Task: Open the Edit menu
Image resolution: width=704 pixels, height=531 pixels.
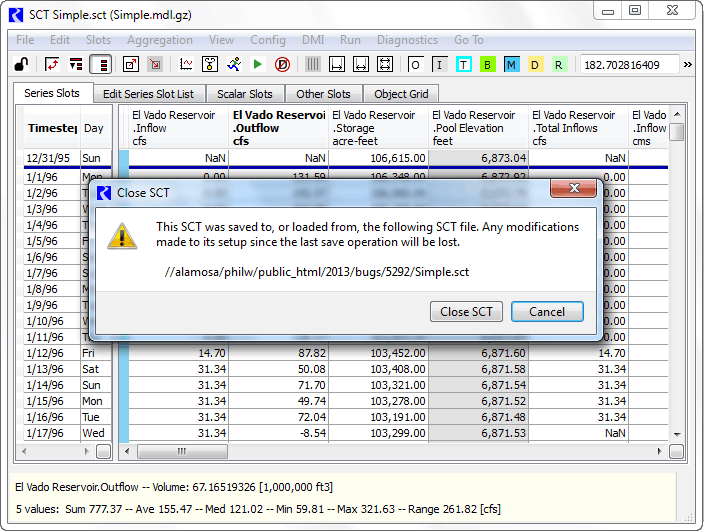Action: click(x=60, y=40)
